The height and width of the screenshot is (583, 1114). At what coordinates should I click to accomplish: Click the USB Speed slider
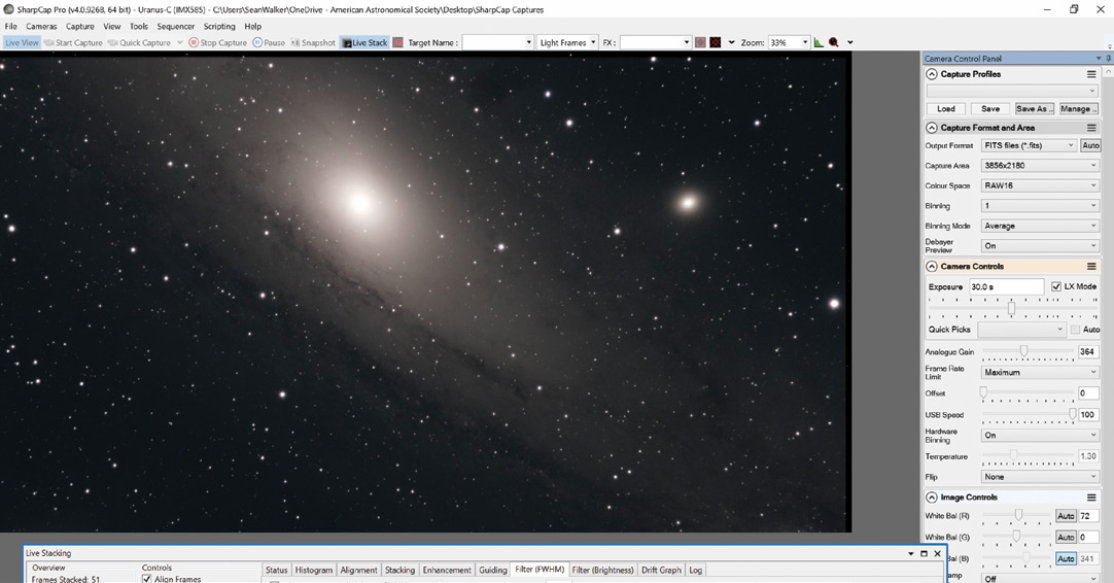1028,415
